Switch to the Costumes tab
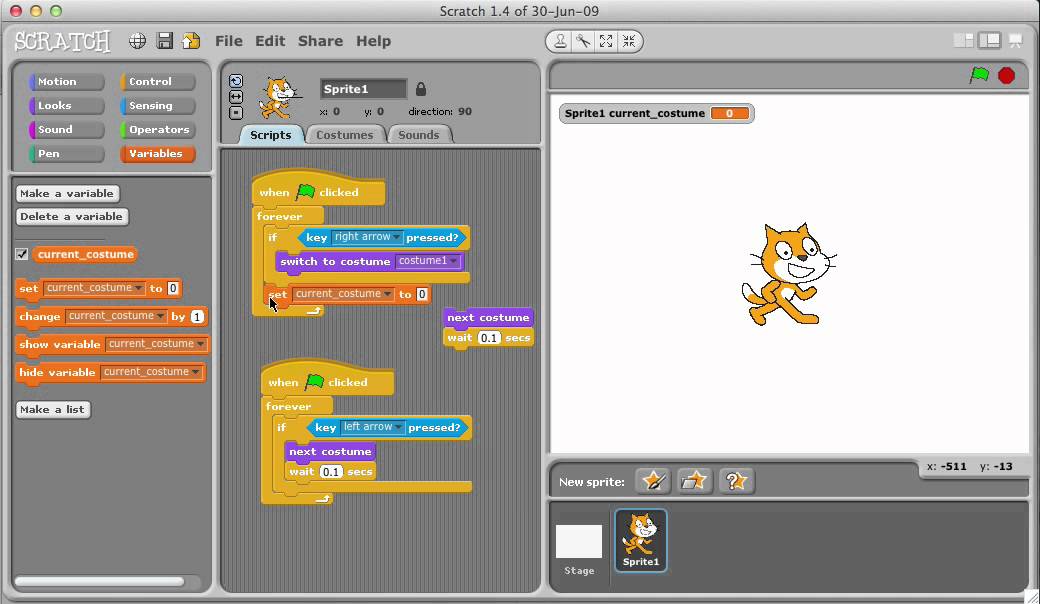 pyautogui.click(x=344, y=135)
